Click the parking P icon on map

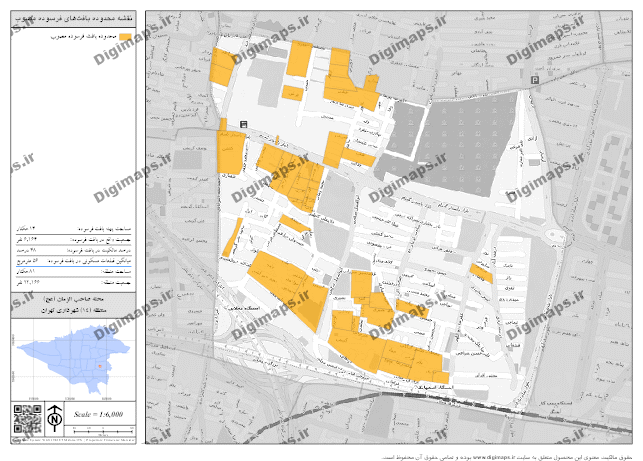(535, 81)
